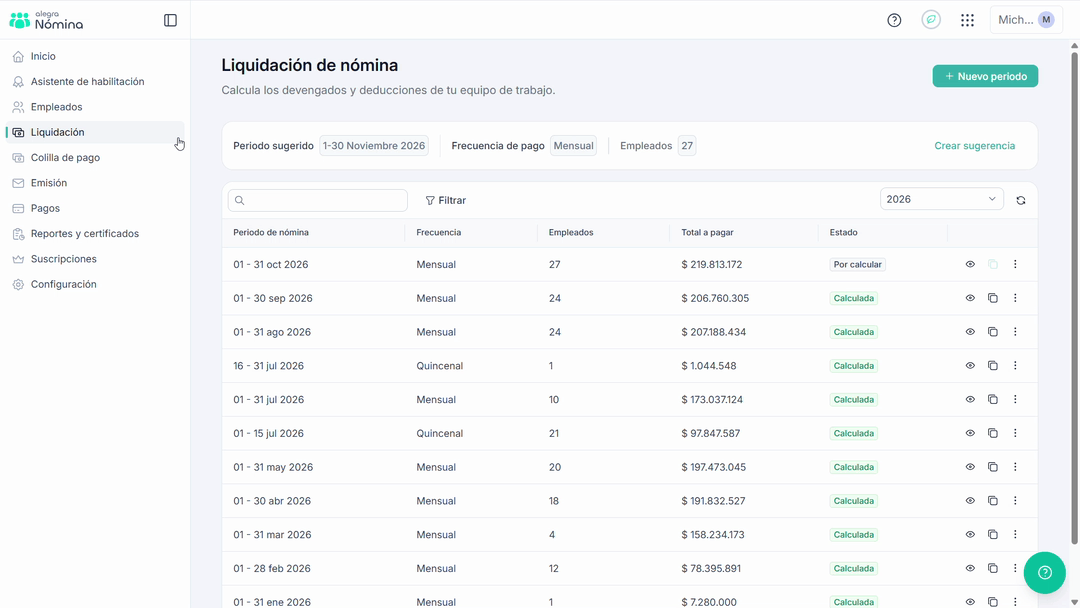View the 16 - 31 jul 2026 period
The height and width of the screenshot is (608, 1080).
click(x=970, y=366)
